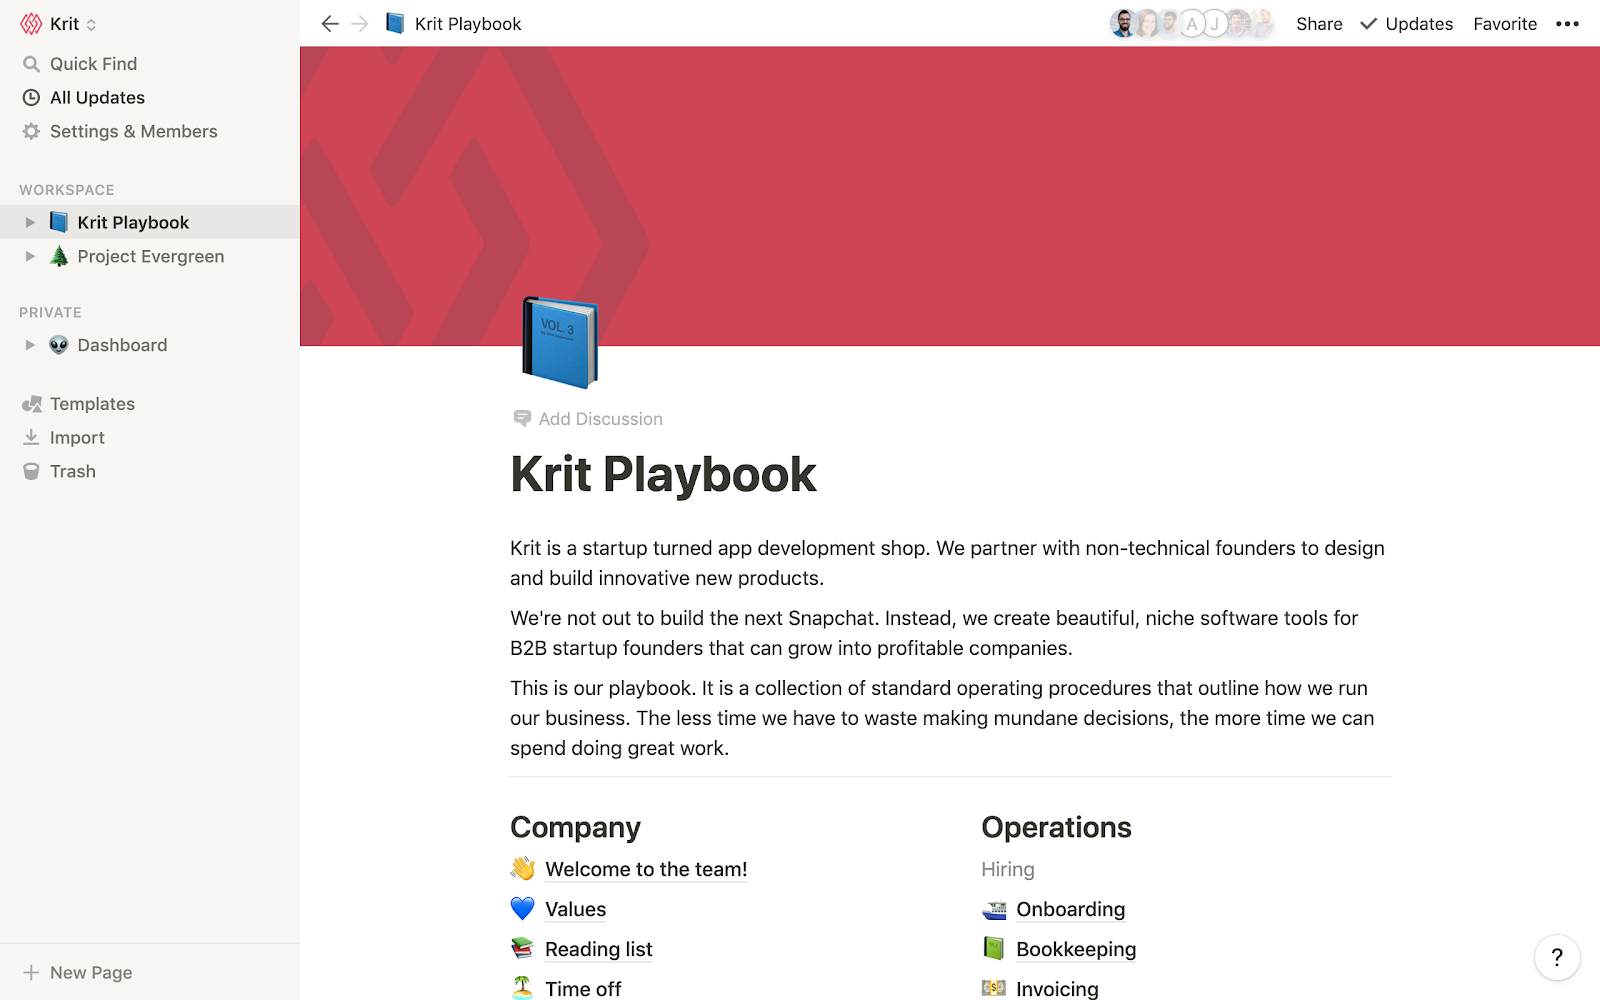Open the Krit workspace switcher
Viewport: 1600px width, 1000px height.
tap(59, 24)
